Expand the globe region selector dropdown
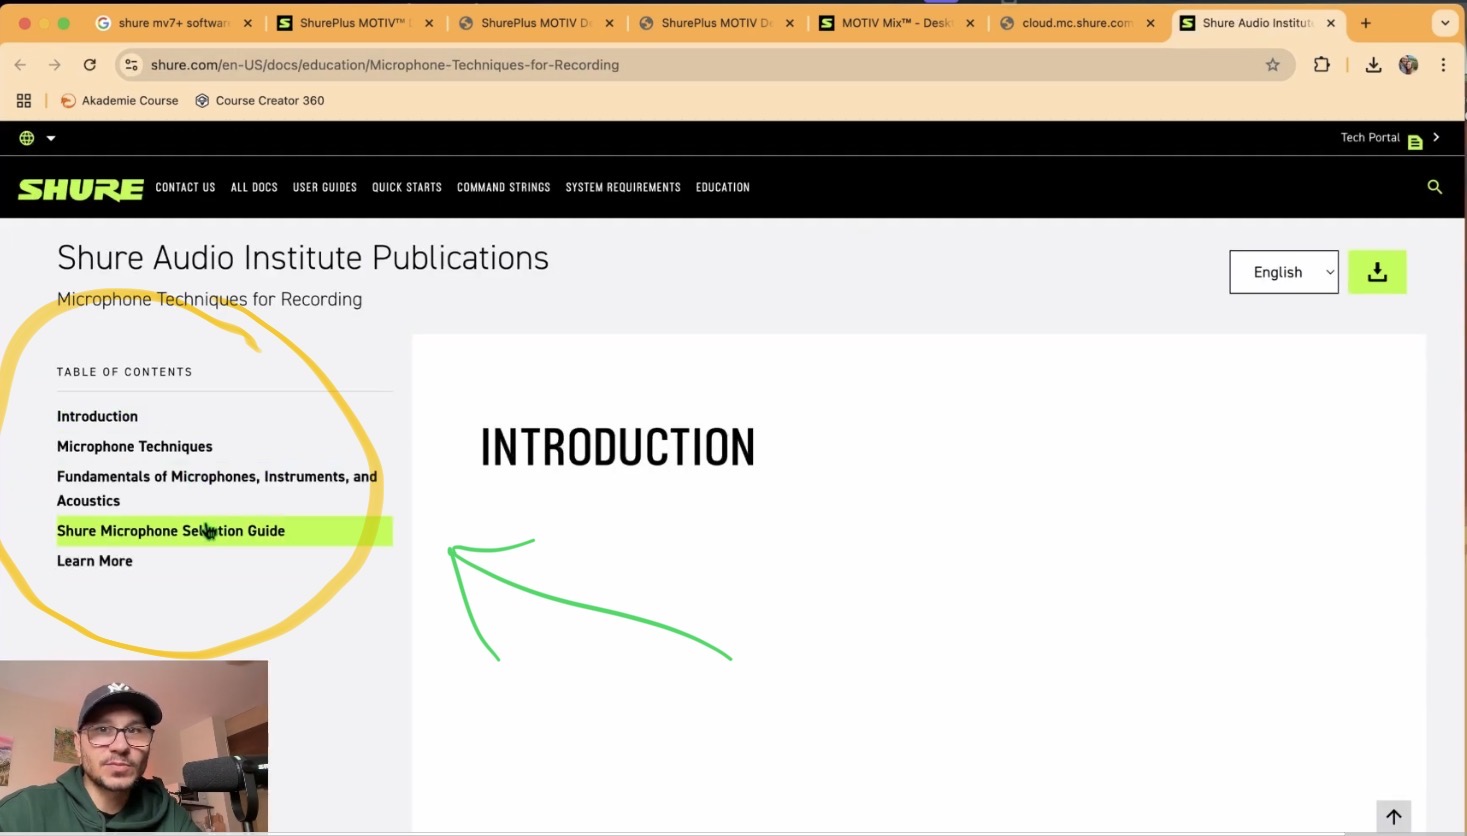The image size is (1467, 836). [37, 138]
